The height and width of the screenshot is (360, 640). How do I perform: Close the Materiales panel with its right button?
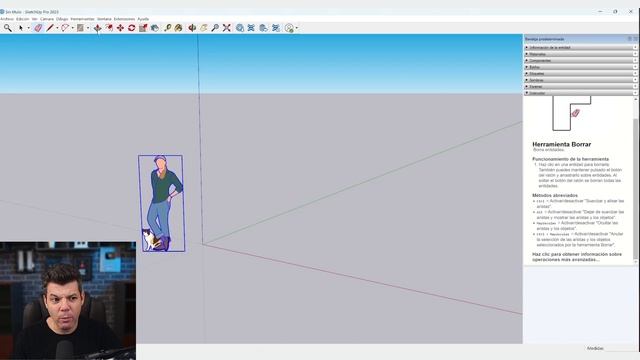coord(636,54)
